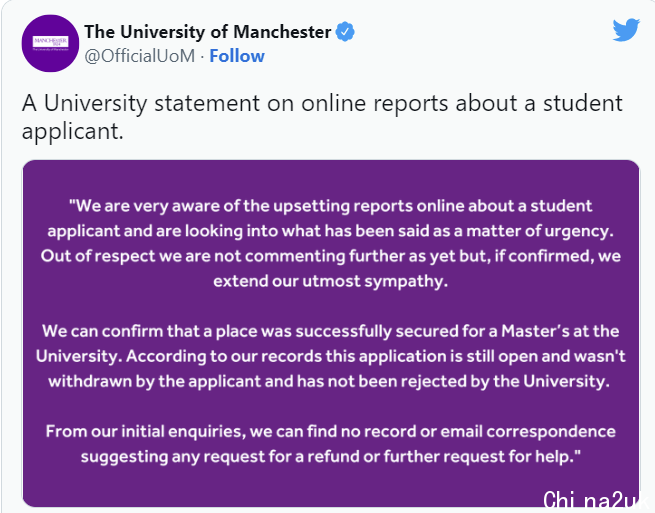
Task: Click the line starting "applicant and are looking into"
Action: coord(330,230)
